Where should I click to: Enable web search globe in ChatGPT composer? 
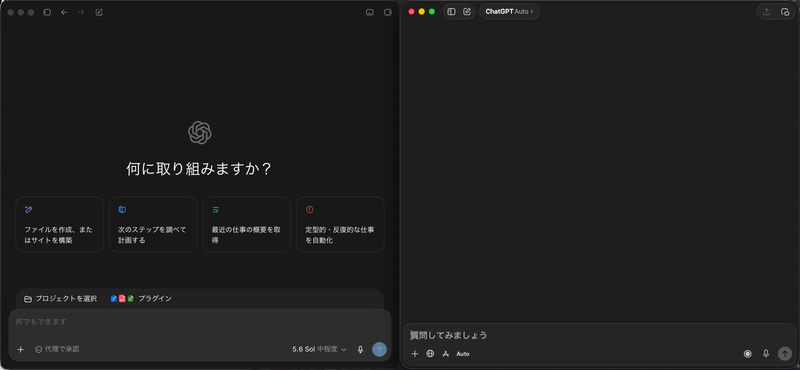[430, 354]
